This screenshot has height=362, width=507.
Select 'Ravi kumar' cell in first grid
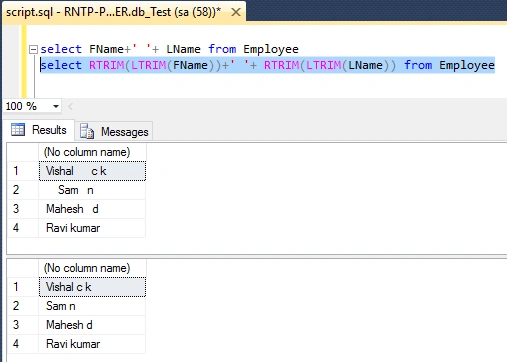point(92,228)
